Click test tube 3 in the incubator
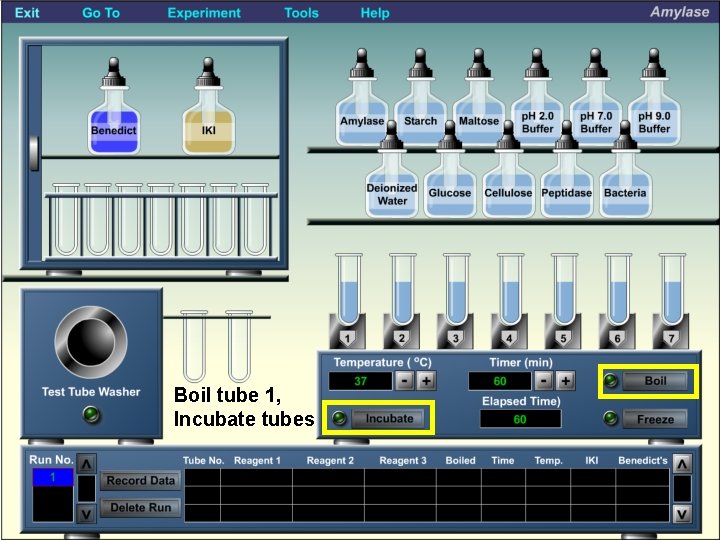This screenshot has height=540, width=720. (x=456, y=290)
